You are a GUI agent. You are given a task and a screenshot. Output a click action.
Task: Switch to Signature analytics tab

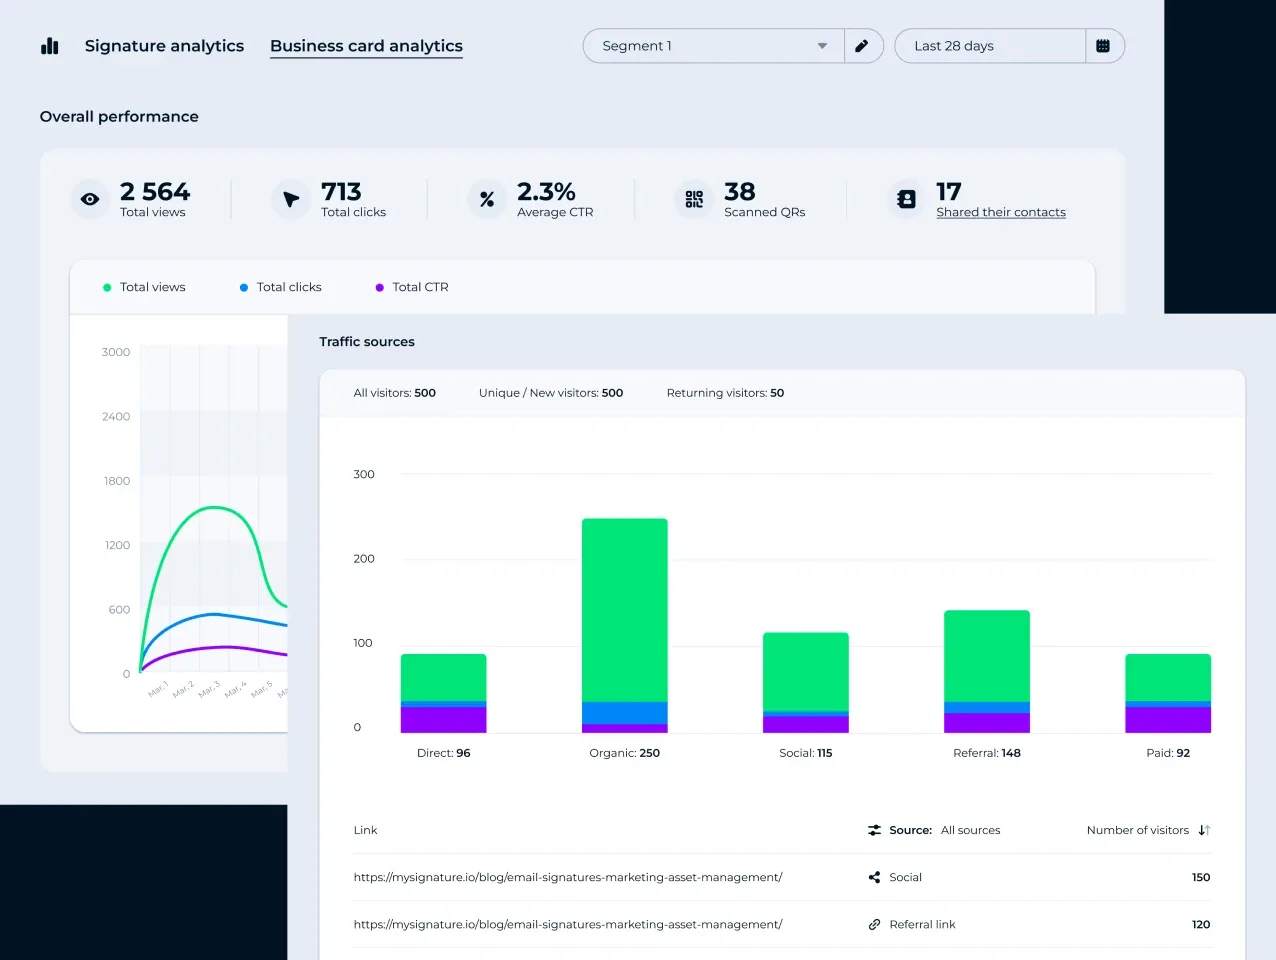pos(164,46)
